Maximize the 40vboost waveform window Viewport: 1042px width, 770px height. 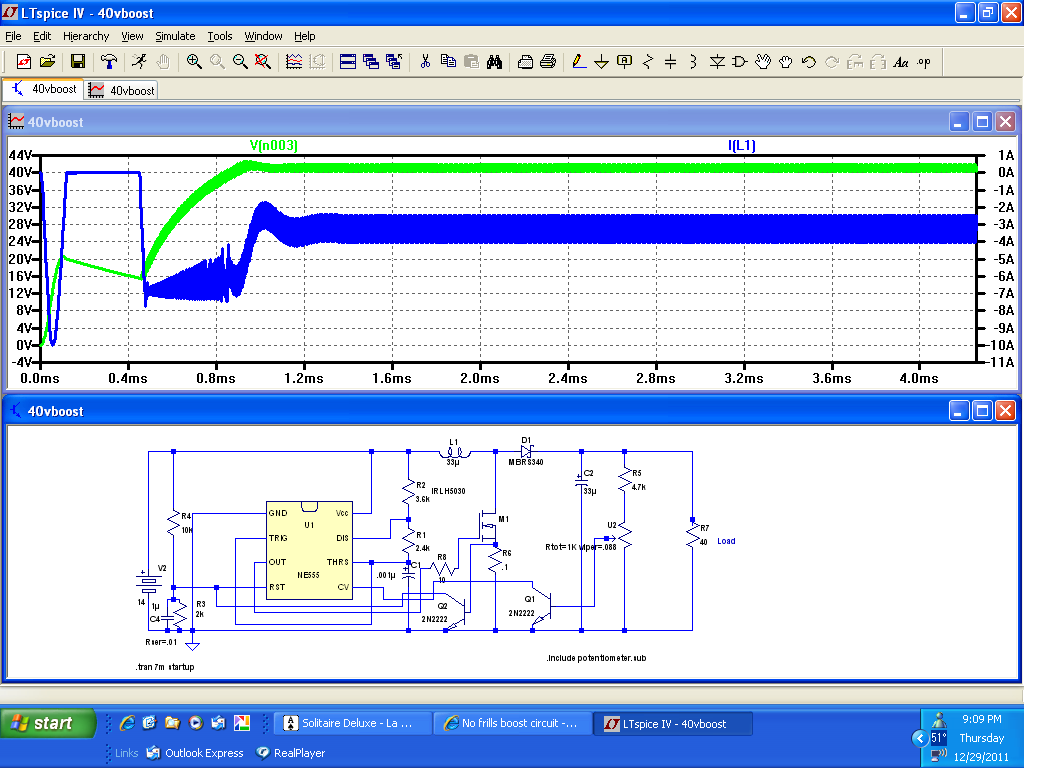(x=982, y=122)
